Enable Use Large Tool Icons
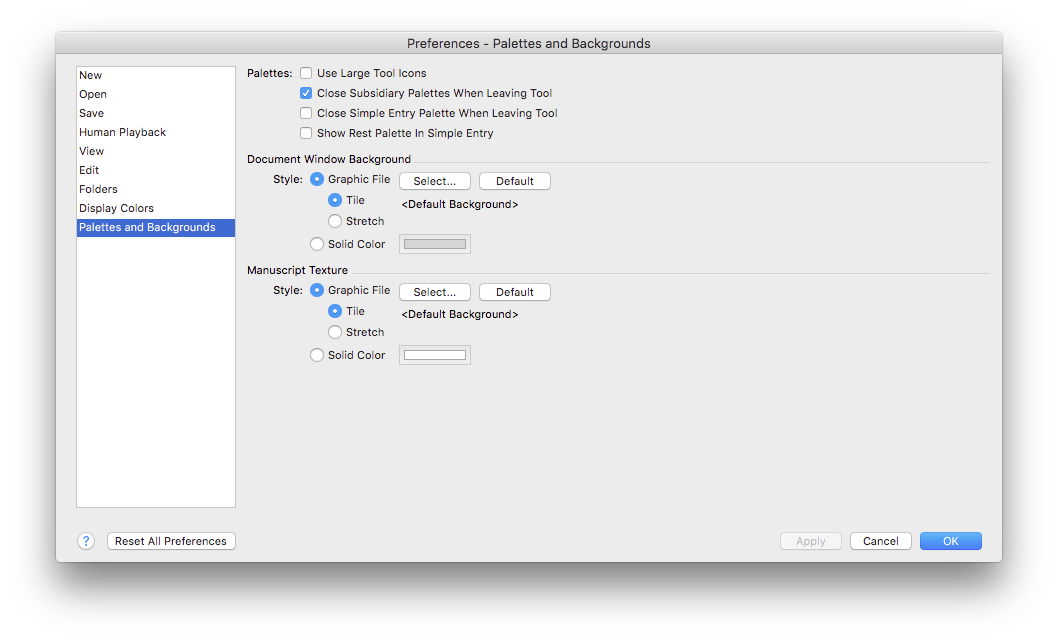This screenshot has width=1058, height=642. coord(306,72)
